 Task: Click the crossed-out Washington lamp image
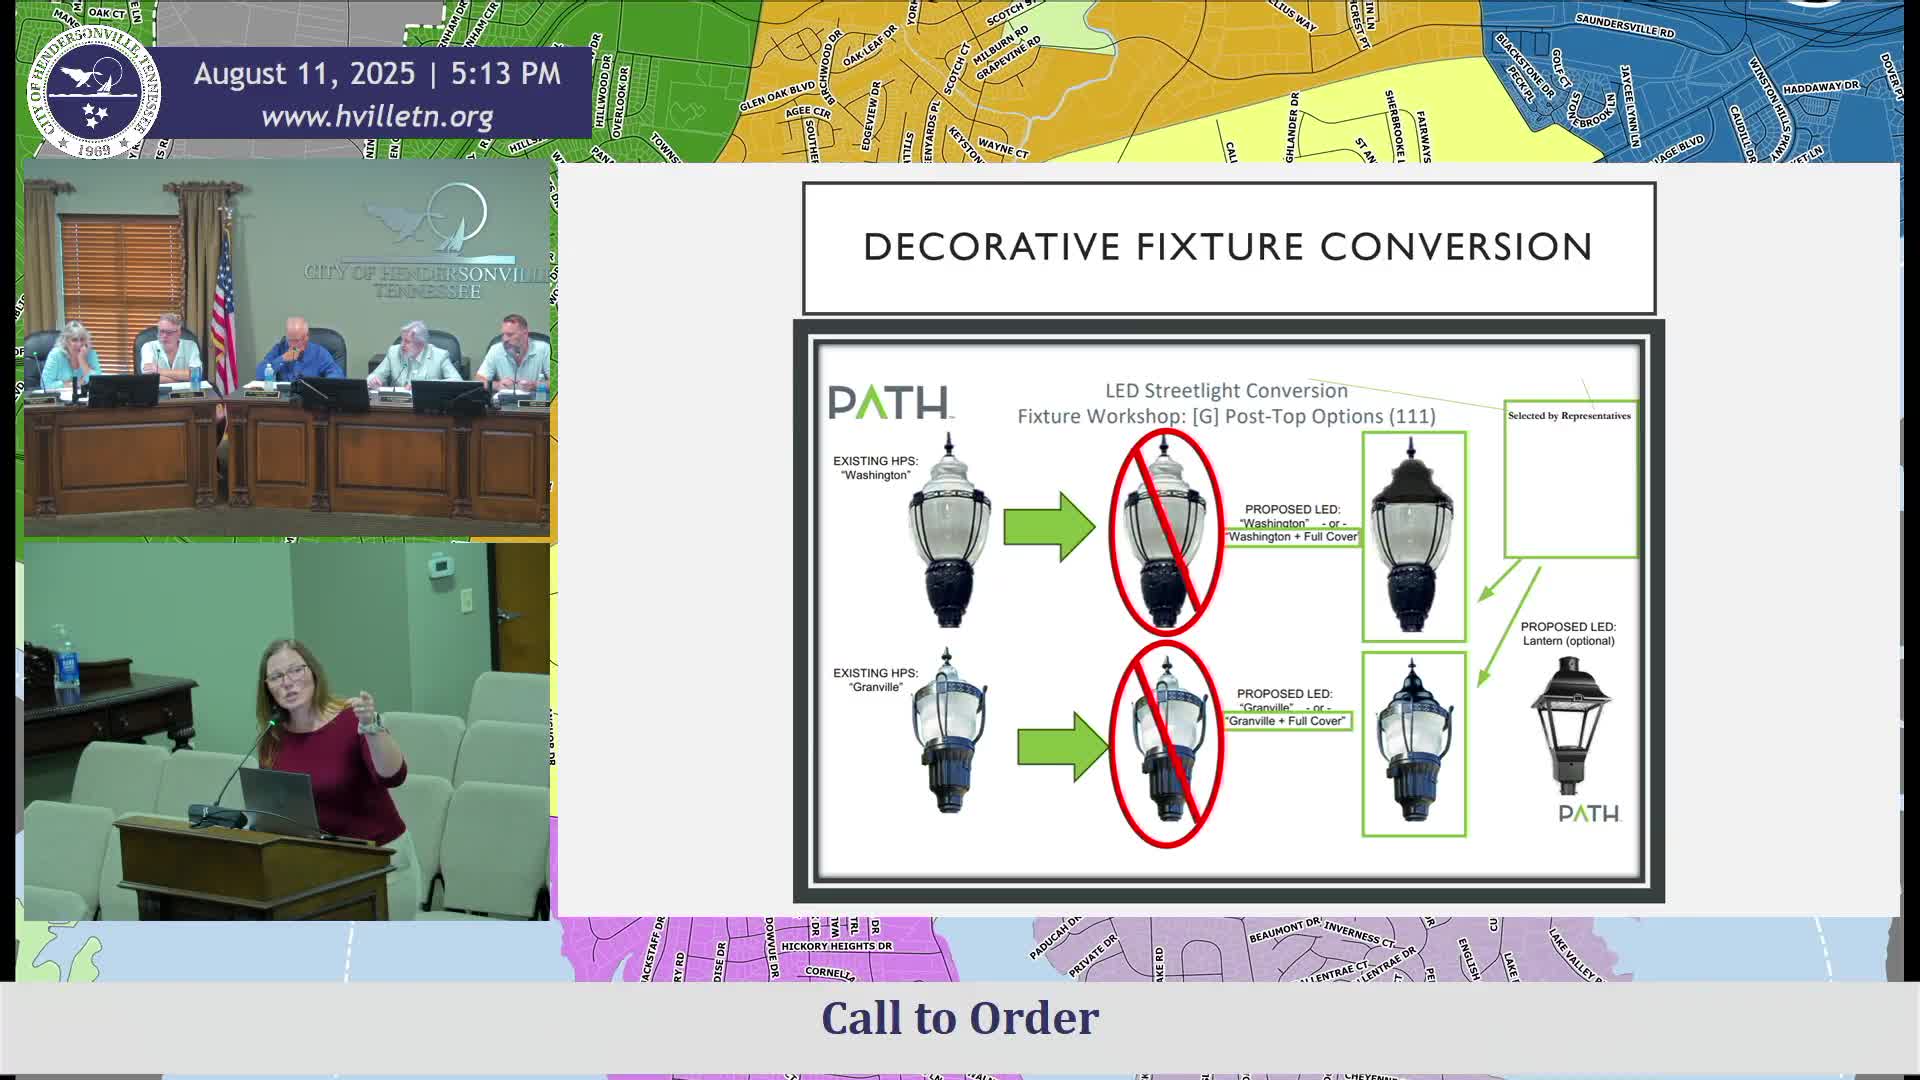point(1166,532)
